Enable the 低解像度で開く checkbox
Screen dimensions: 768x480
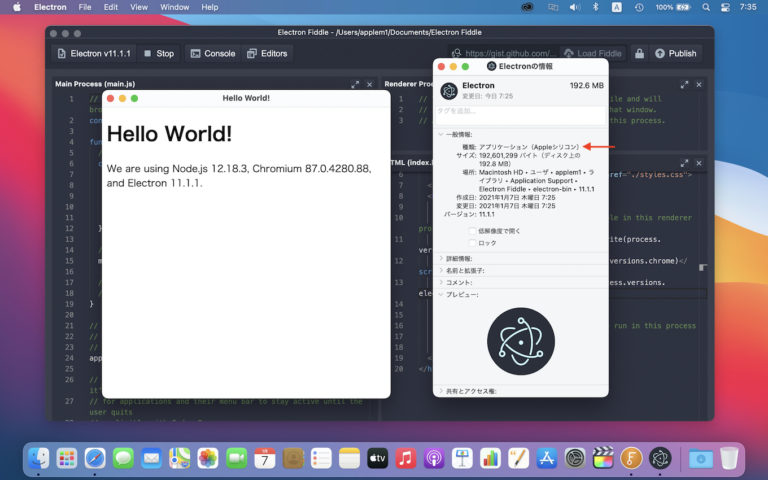pyautogui.click(x=473, y=230)
